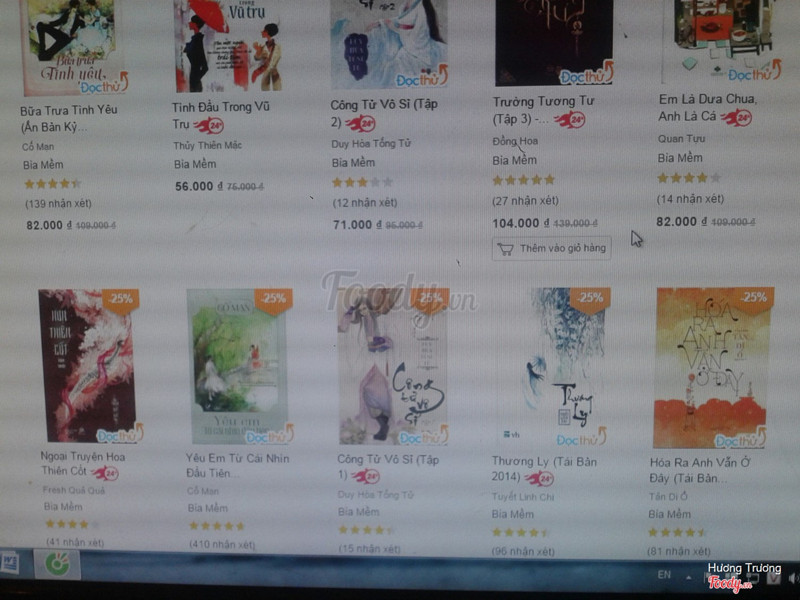This screenshot has width=800, height=600.
Task: Click Đọc thử badge on Công Tử Vô Sĩ Tập 2
Action: 422,77
